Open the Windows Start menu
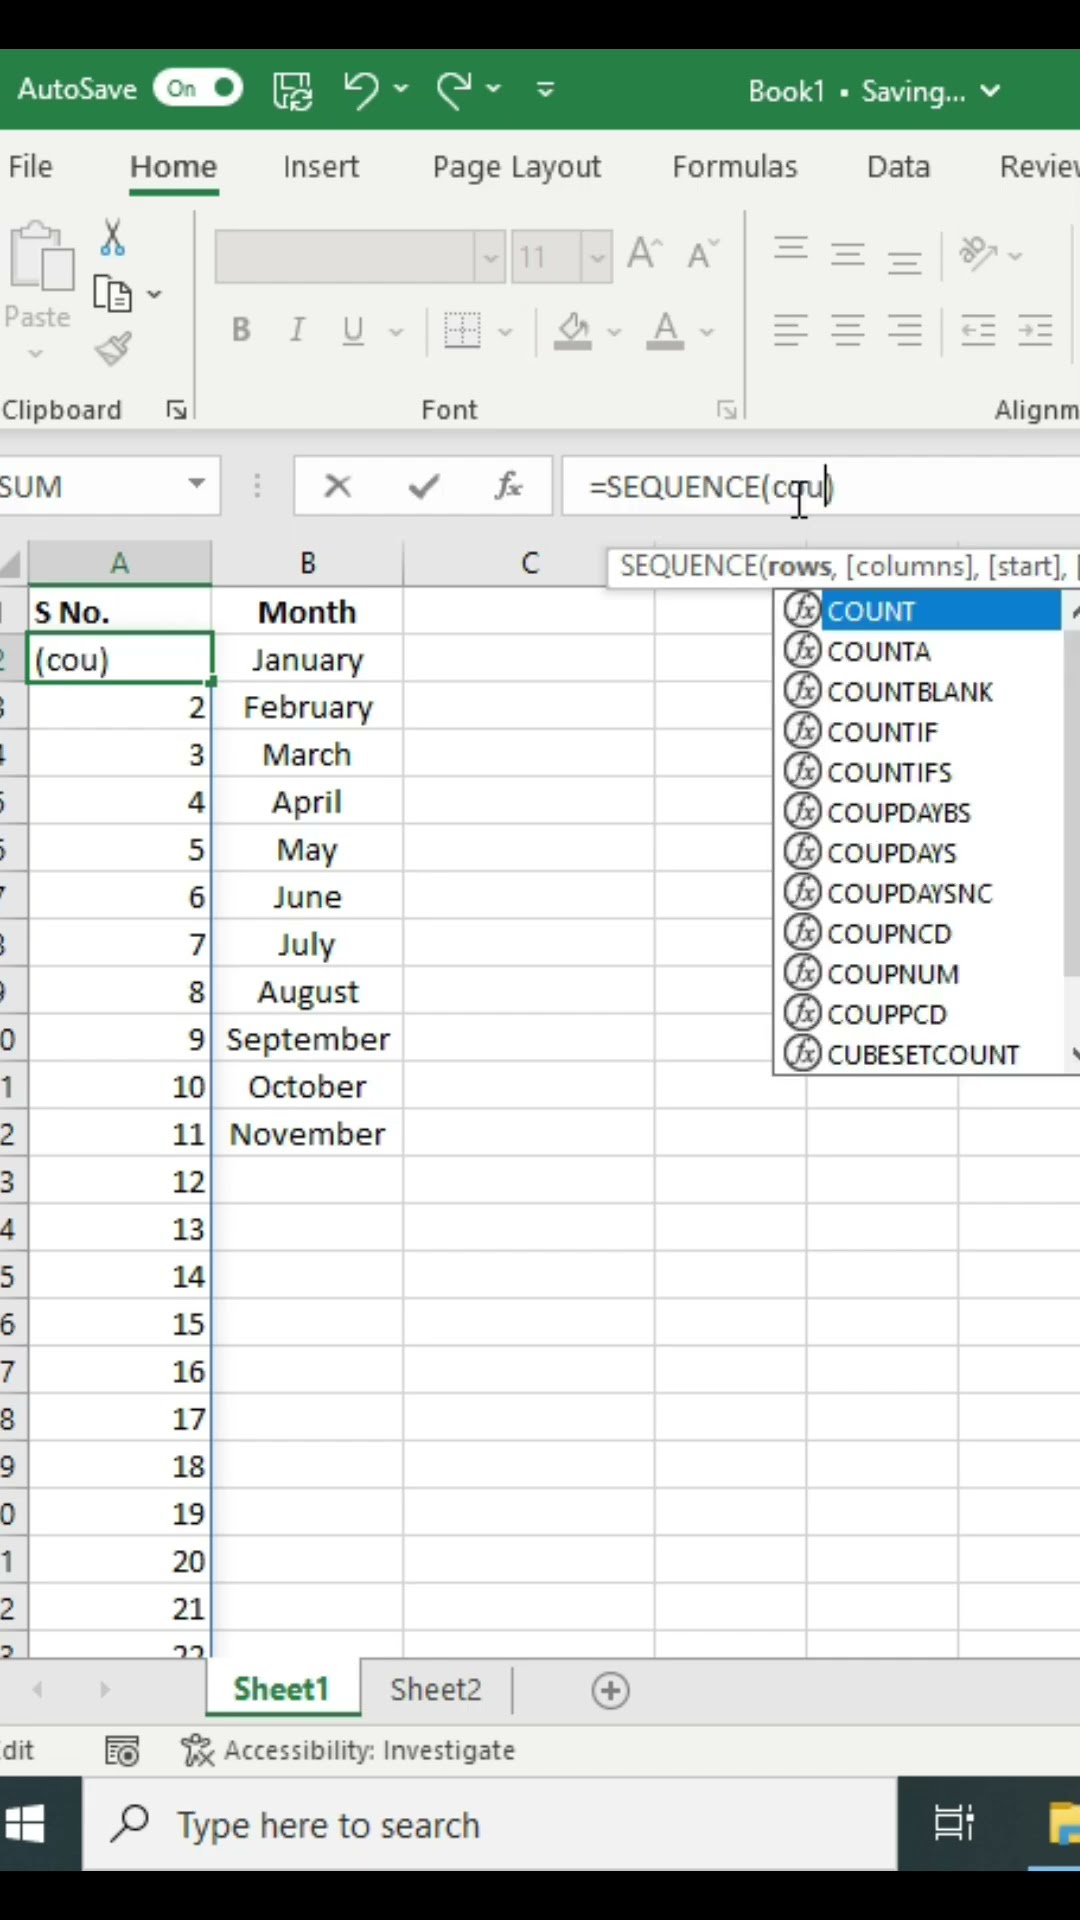This screenshot has height=1920, width=1080. [x=25, y=1824]
